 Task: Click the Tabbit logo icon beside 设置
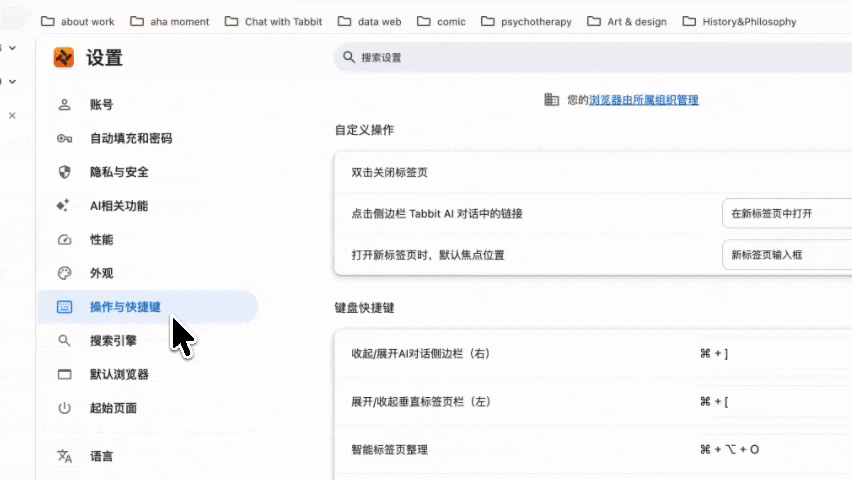point(64,57)
